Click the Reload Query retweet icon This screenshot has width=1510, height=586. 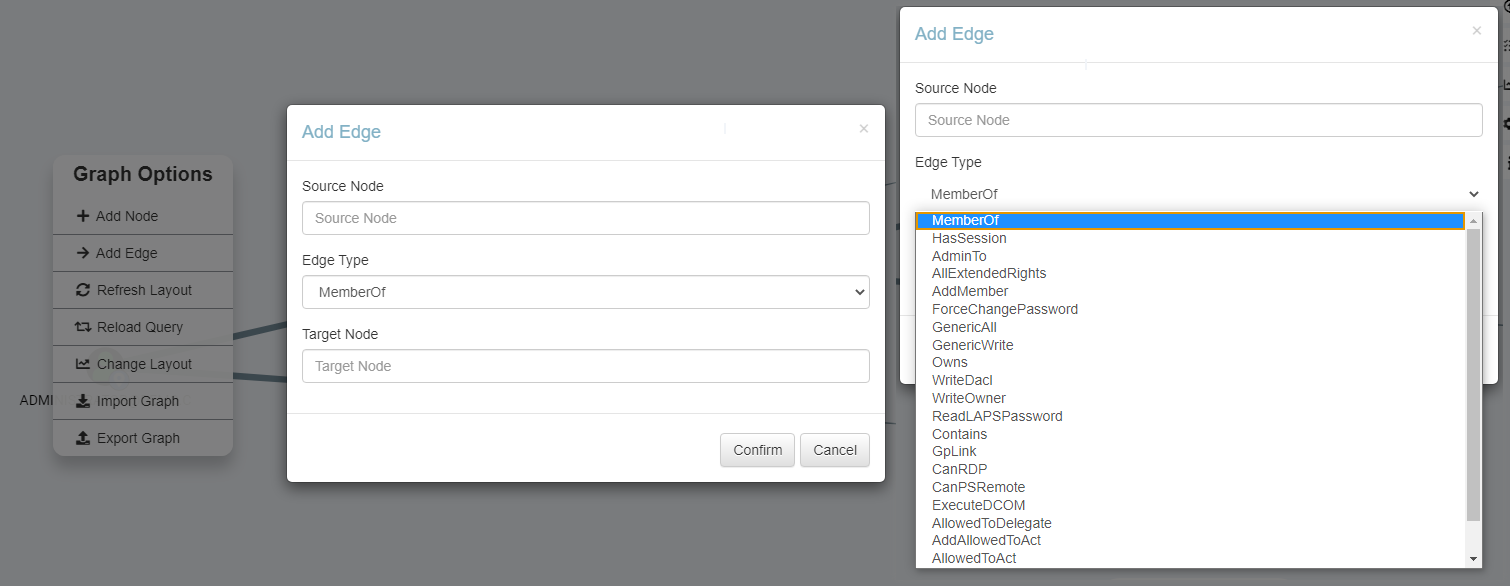coord(83,327)
